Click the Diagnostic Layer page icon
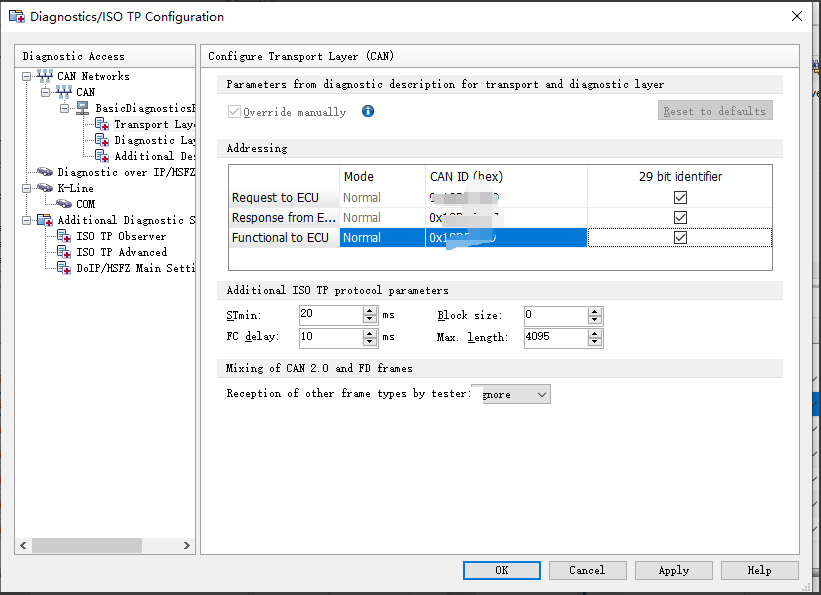Viewport: 821px width, 595px height. click(102, 140)
